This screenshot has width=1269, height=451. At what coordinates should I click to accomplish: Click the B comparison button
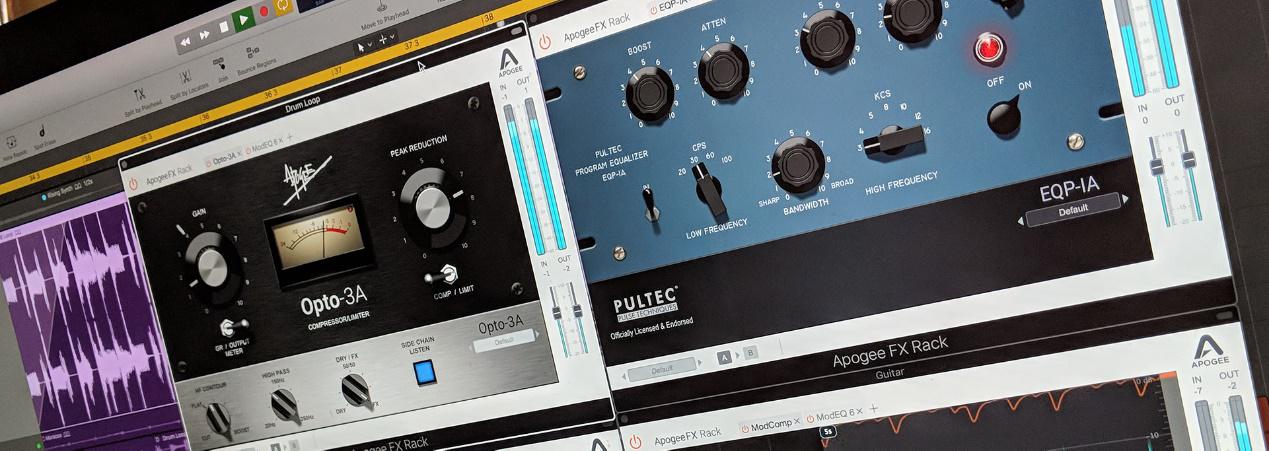749,352
